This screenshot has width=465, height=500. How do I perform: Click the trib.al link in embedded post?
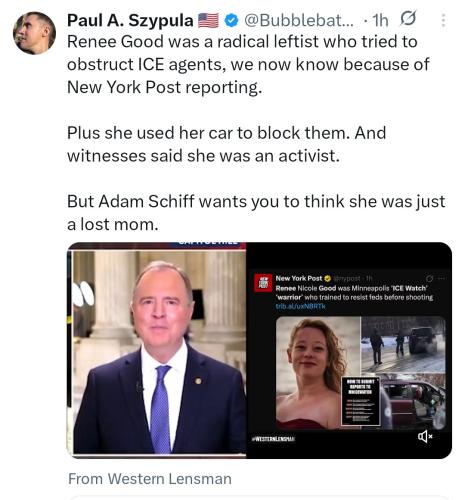(x=300, y=306)
